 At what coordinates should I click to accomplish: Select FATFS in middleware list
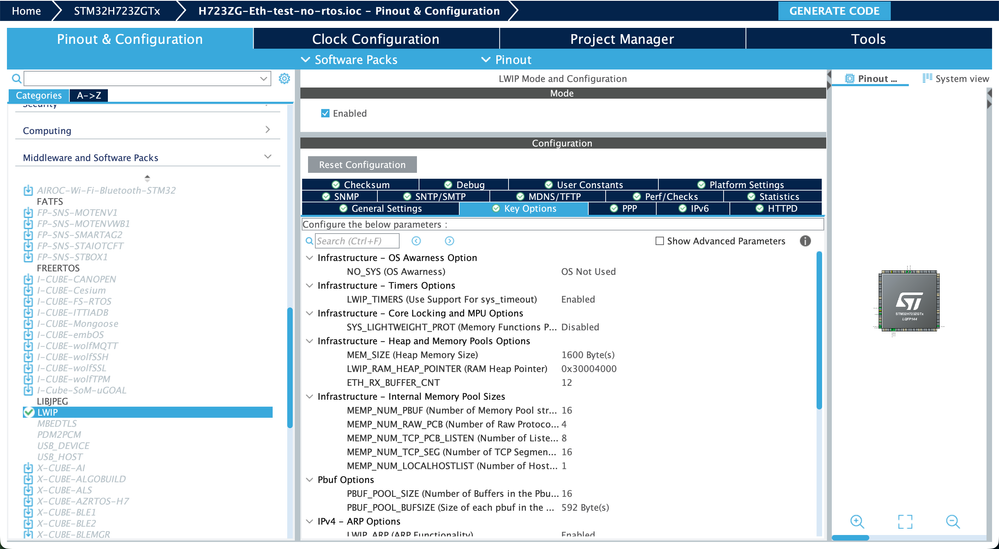(x=50, y=201)
